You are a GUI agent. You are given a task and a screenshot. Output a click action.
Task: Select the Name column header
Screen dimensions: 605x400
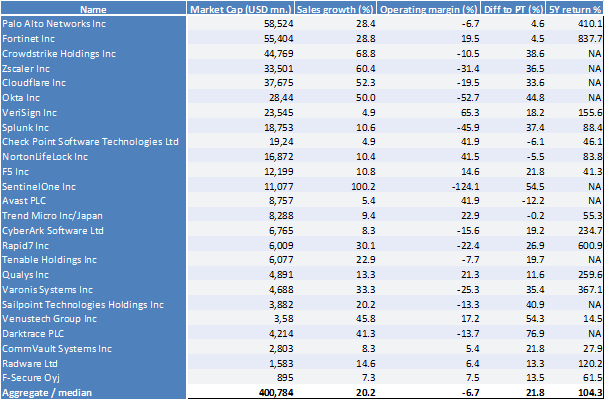pos(93,9)
